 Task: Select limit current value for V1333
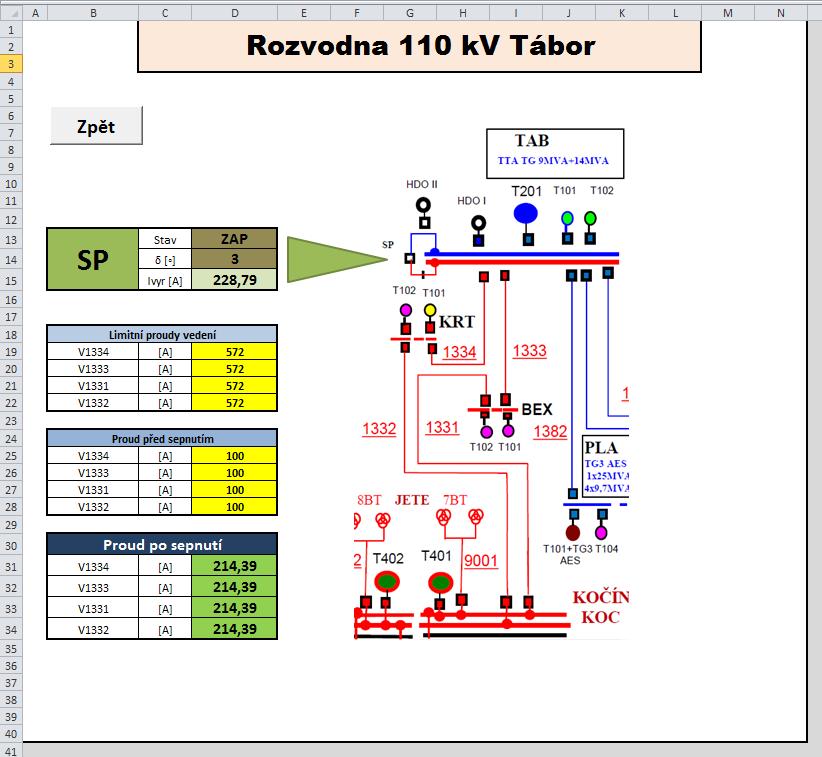234,369
